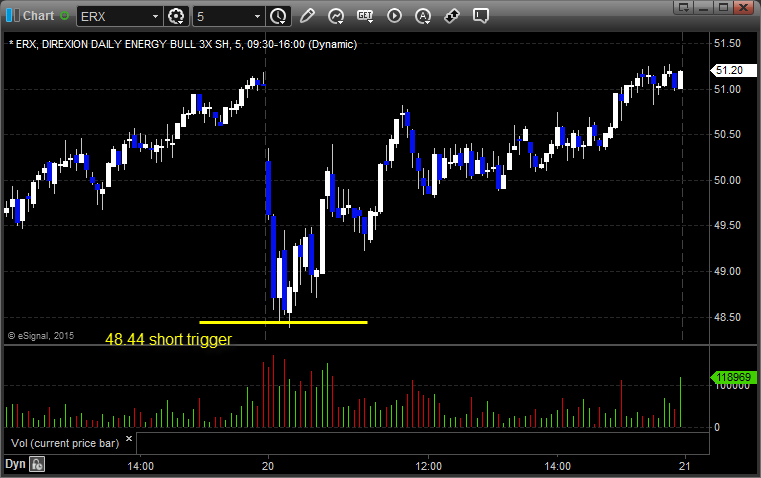The width and height of the screenshot is (761, 478).
Task: Open the GET tools menu
Action: click(x=365, y=16)
